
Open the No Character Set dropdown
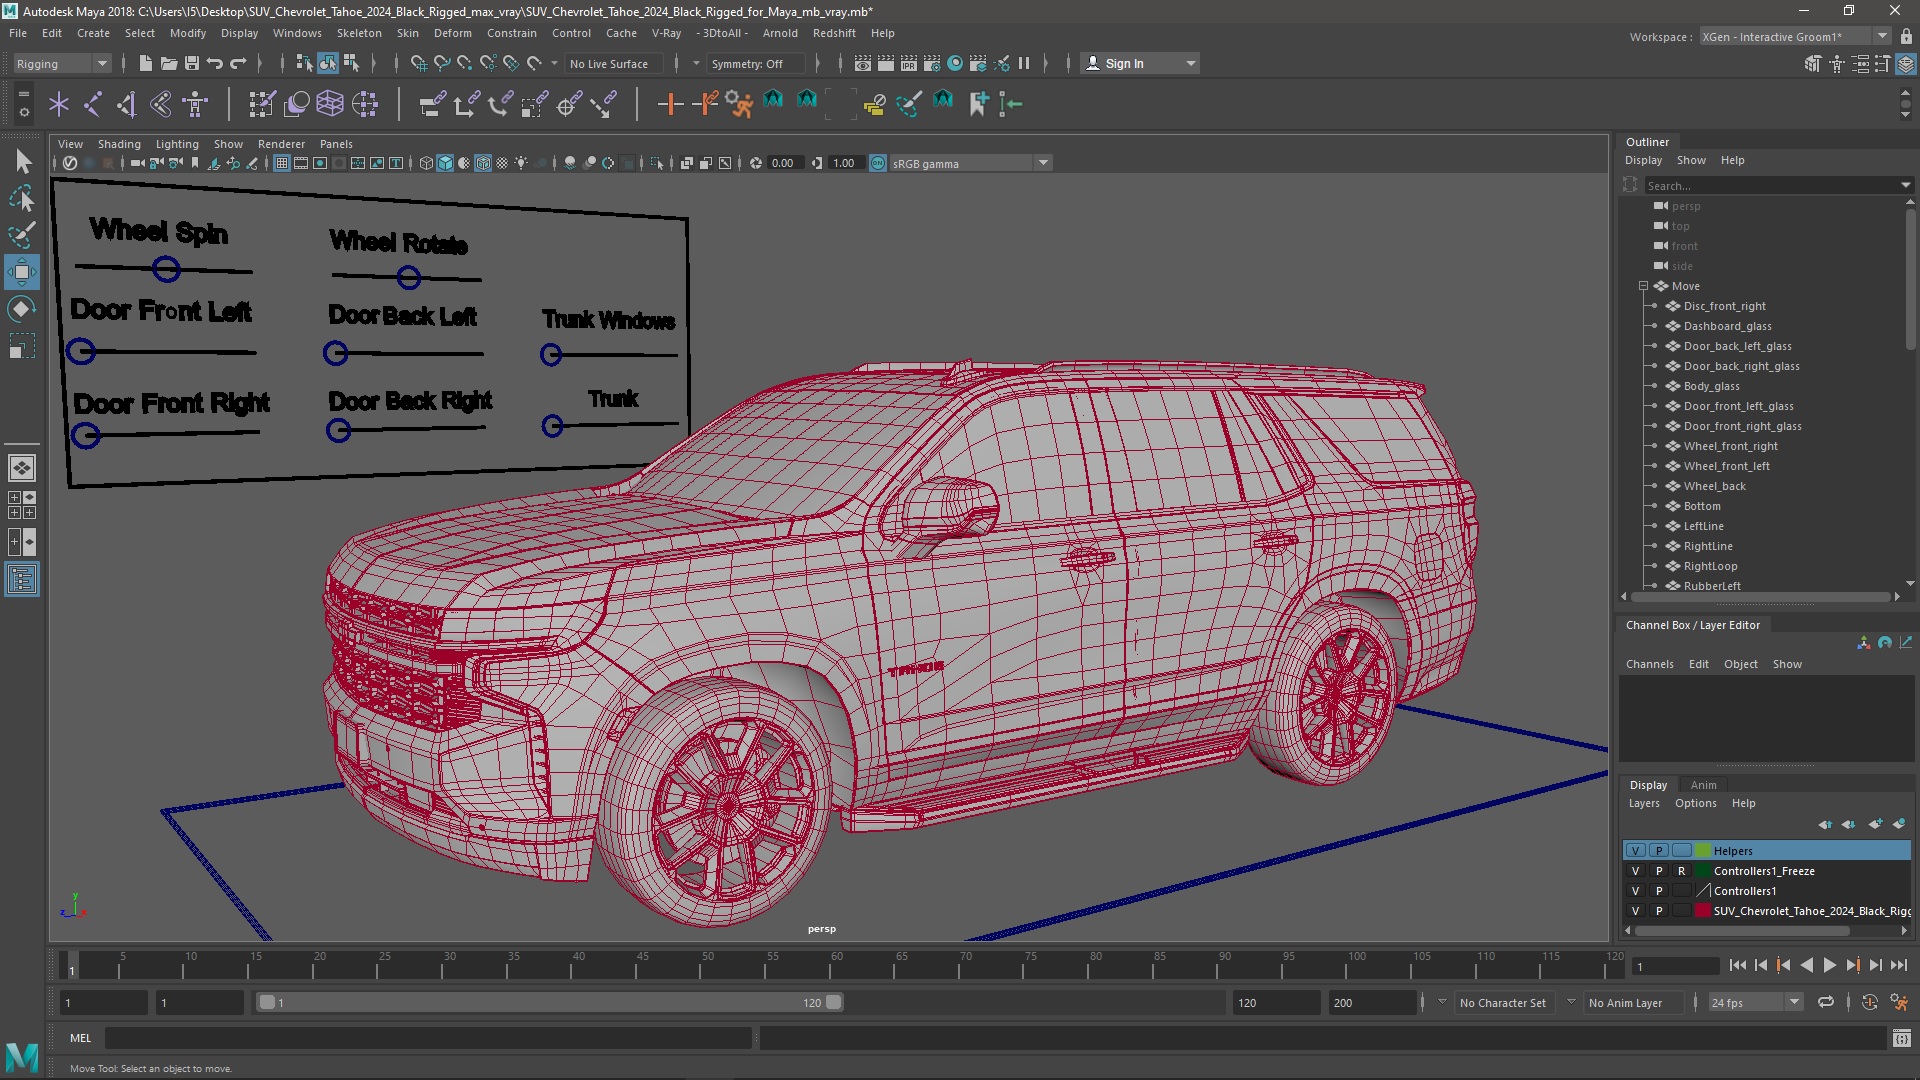pyautogui.click(x=1504, y=1002)
